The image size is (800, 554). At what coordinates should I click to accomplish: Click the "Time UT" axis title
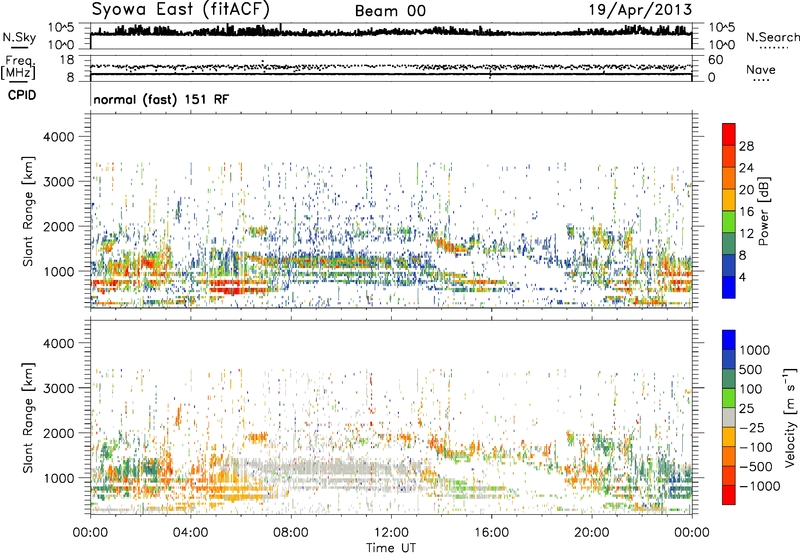[x=391, y=548]
